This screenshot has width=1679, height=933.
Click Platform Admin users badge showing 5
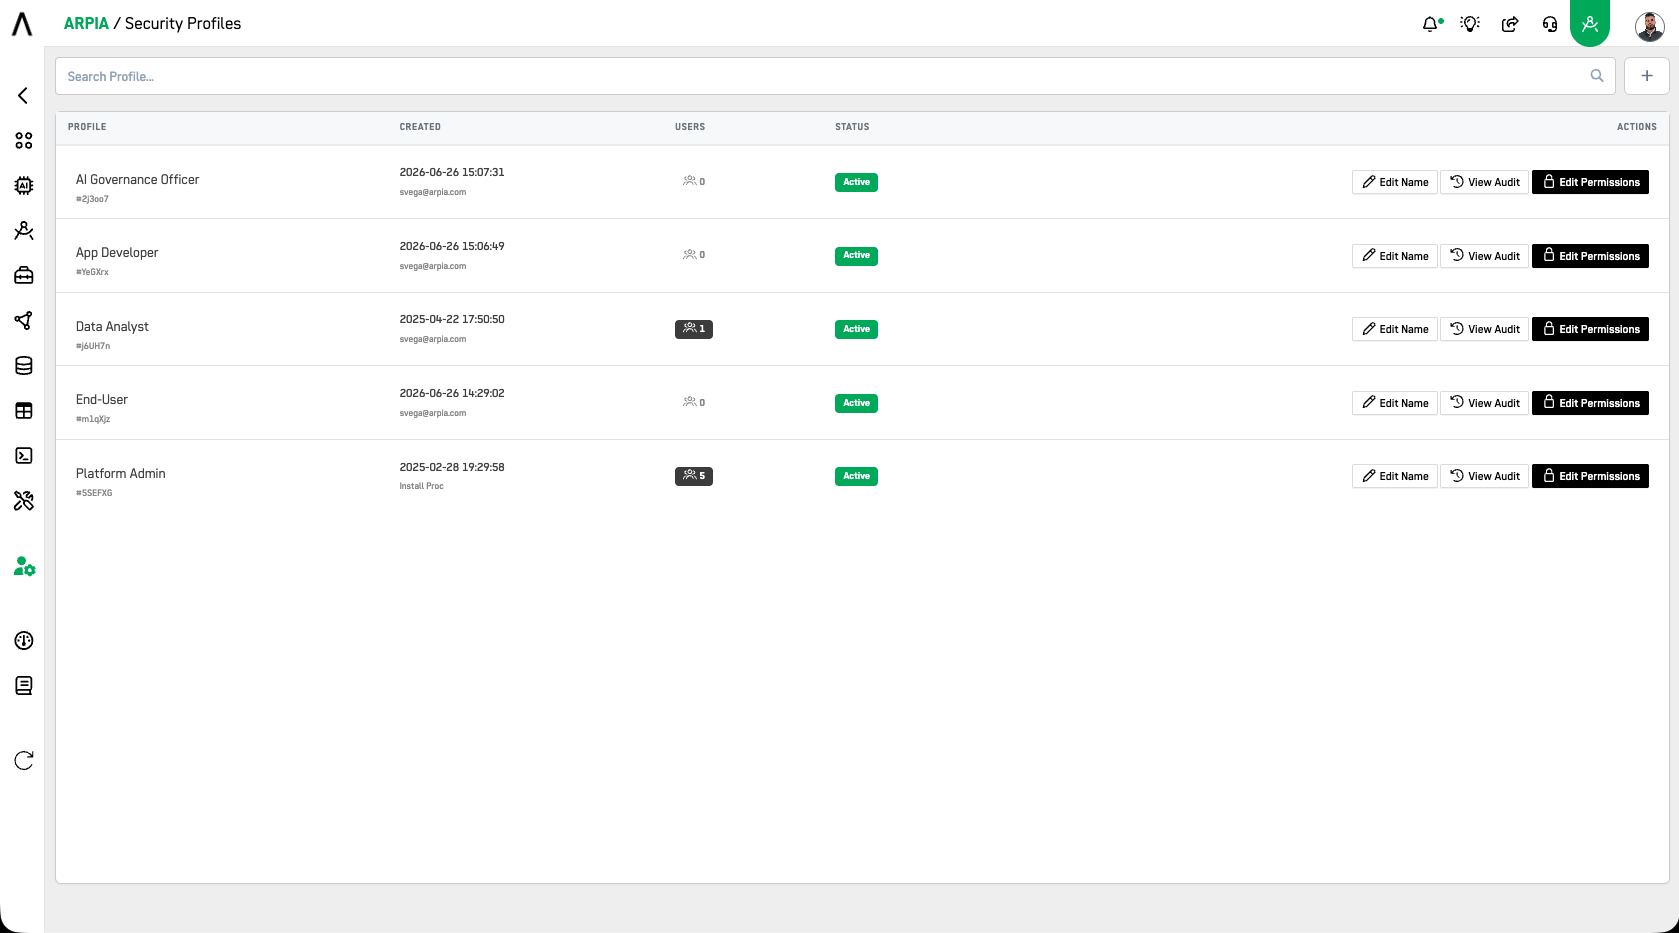click(694, 476)
